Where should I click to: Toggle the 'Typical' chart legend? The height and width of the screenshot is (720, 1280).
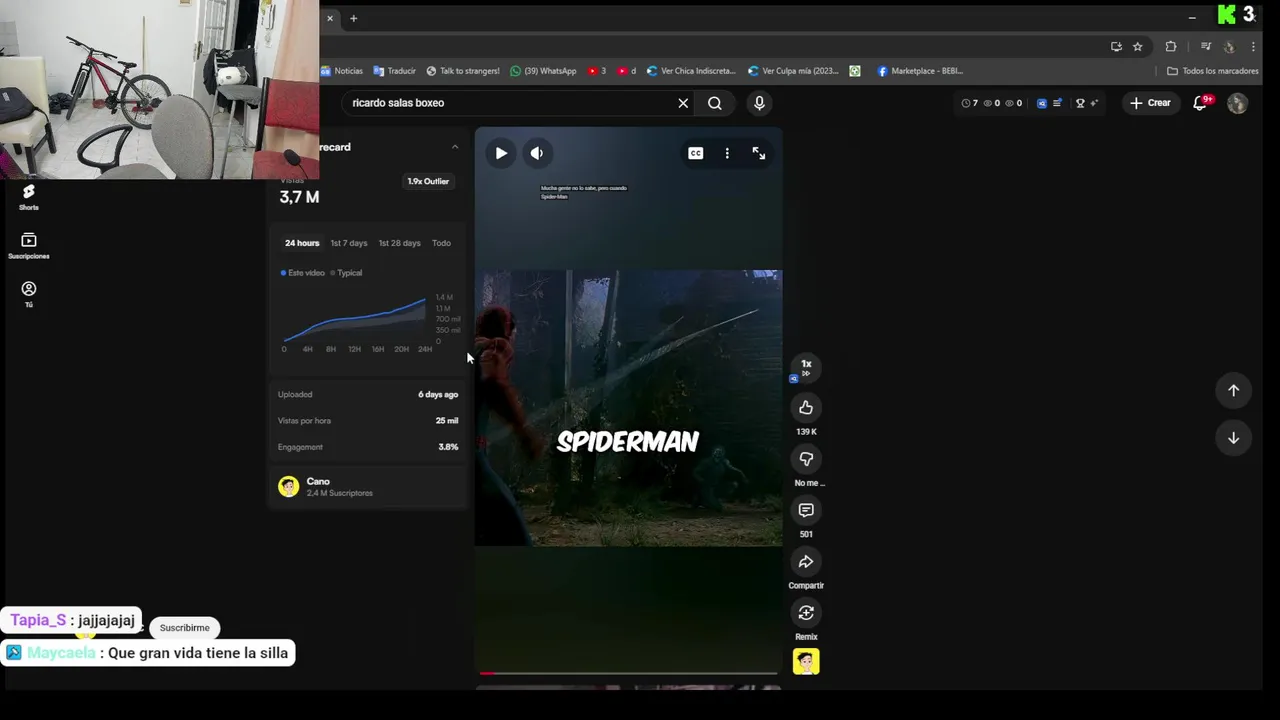tap(346, 273)
